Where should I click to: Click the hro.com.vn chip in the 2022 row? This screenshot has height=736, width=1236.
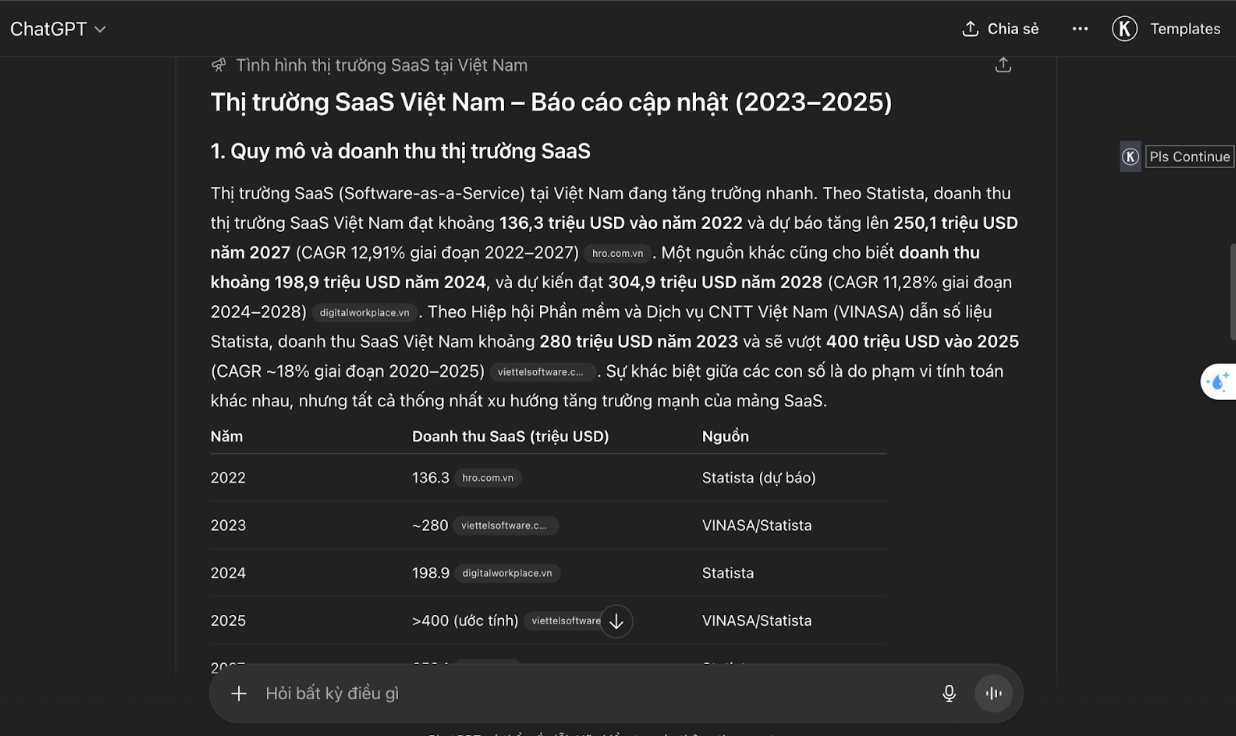[488, 477]
